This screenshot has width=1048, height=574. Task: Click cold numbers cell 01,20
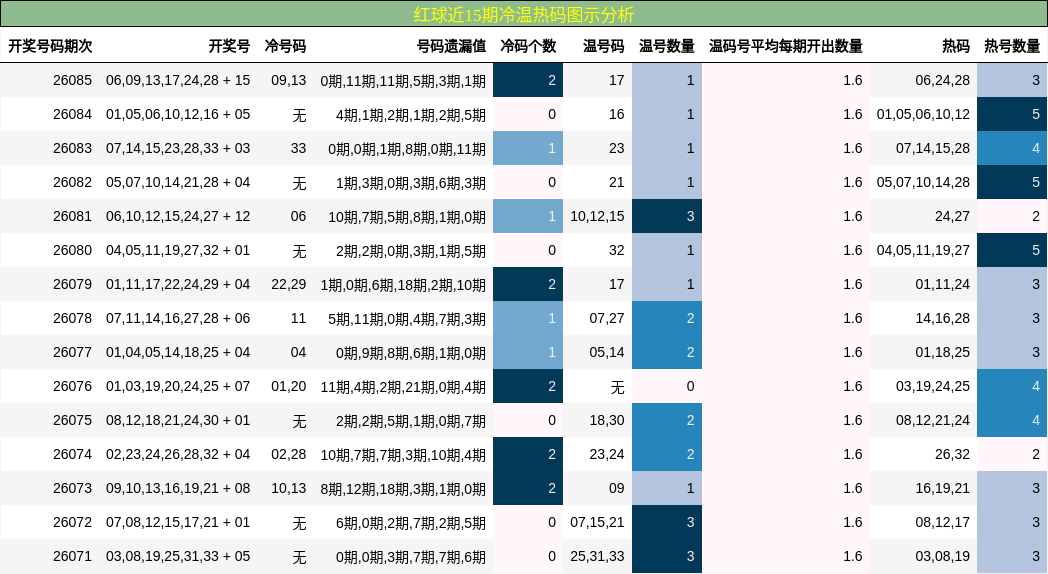(289, 386)
